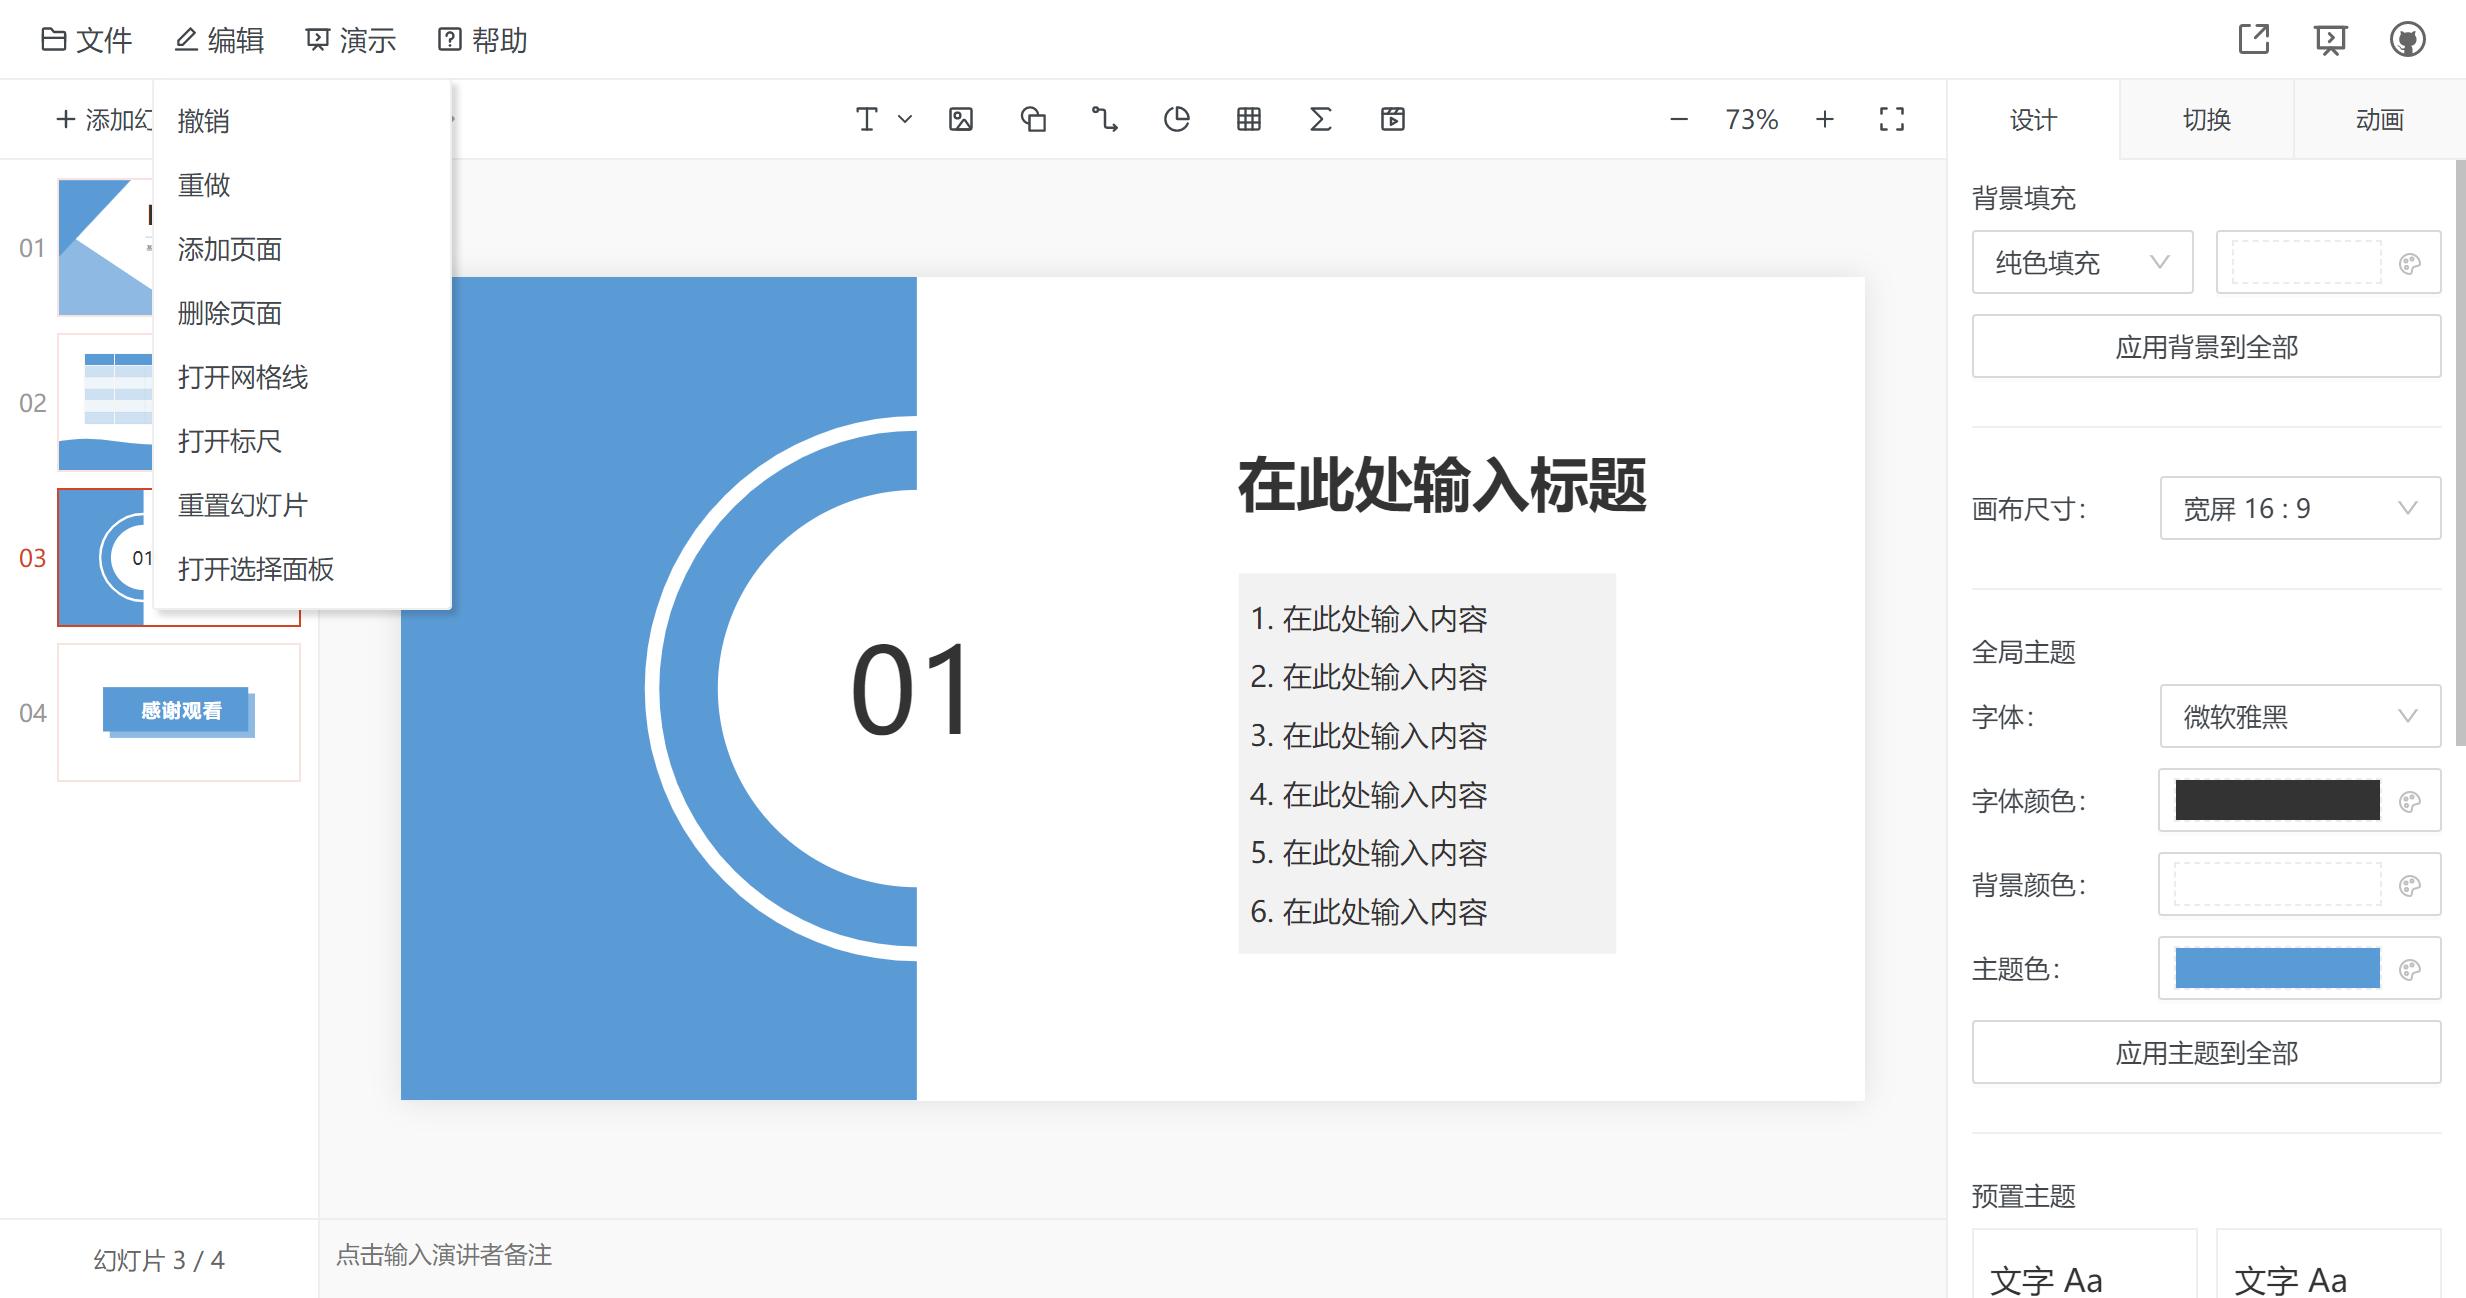The image size is (2466, 1298).
Task: Insert an image using the toolbar icon
Action: click(x=960, y=119)
